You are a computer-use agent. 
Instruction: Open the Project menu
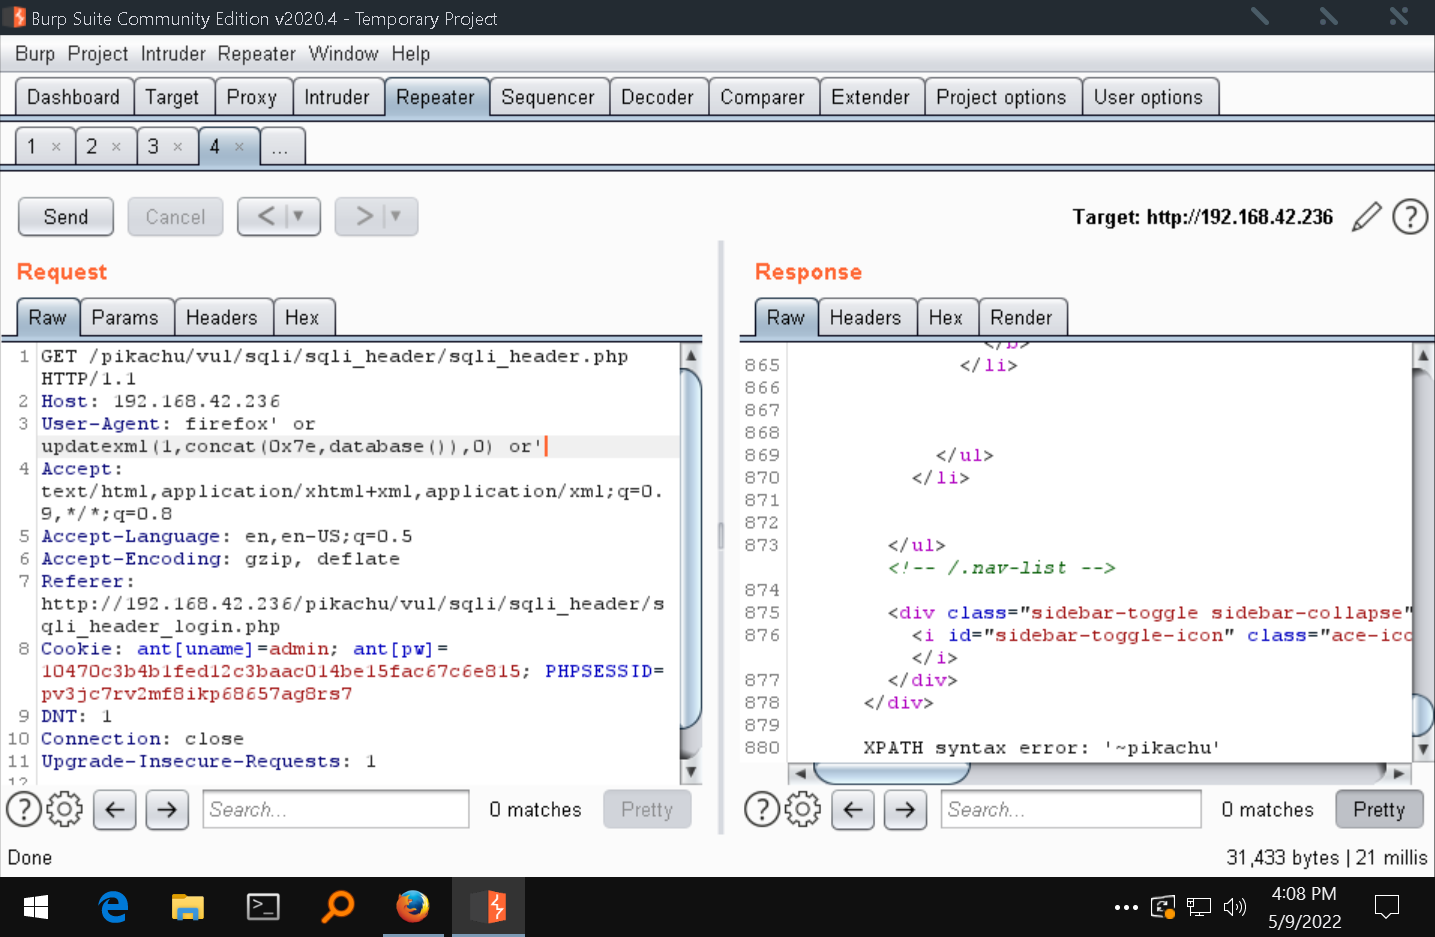tap(98, 54)
